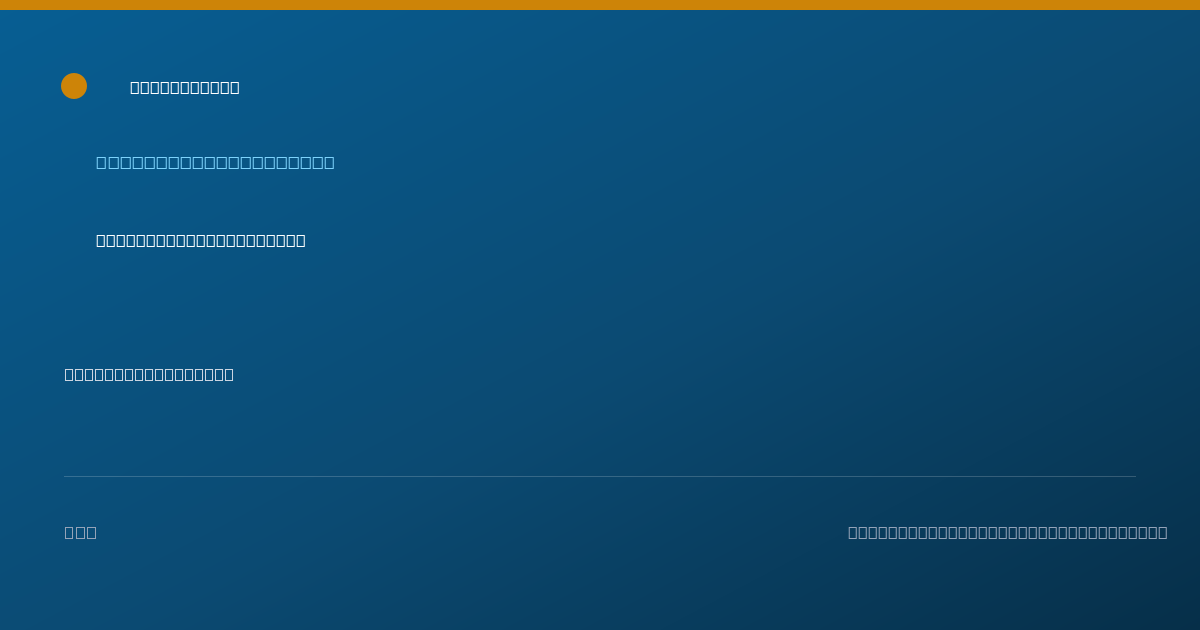Click the thin horizontal divider line

click(600, 476)
